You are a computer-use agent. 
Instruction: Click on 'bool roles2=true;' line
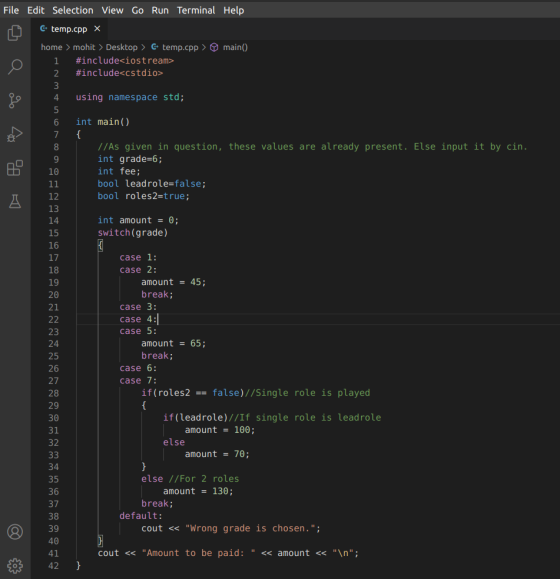[144, 196]
